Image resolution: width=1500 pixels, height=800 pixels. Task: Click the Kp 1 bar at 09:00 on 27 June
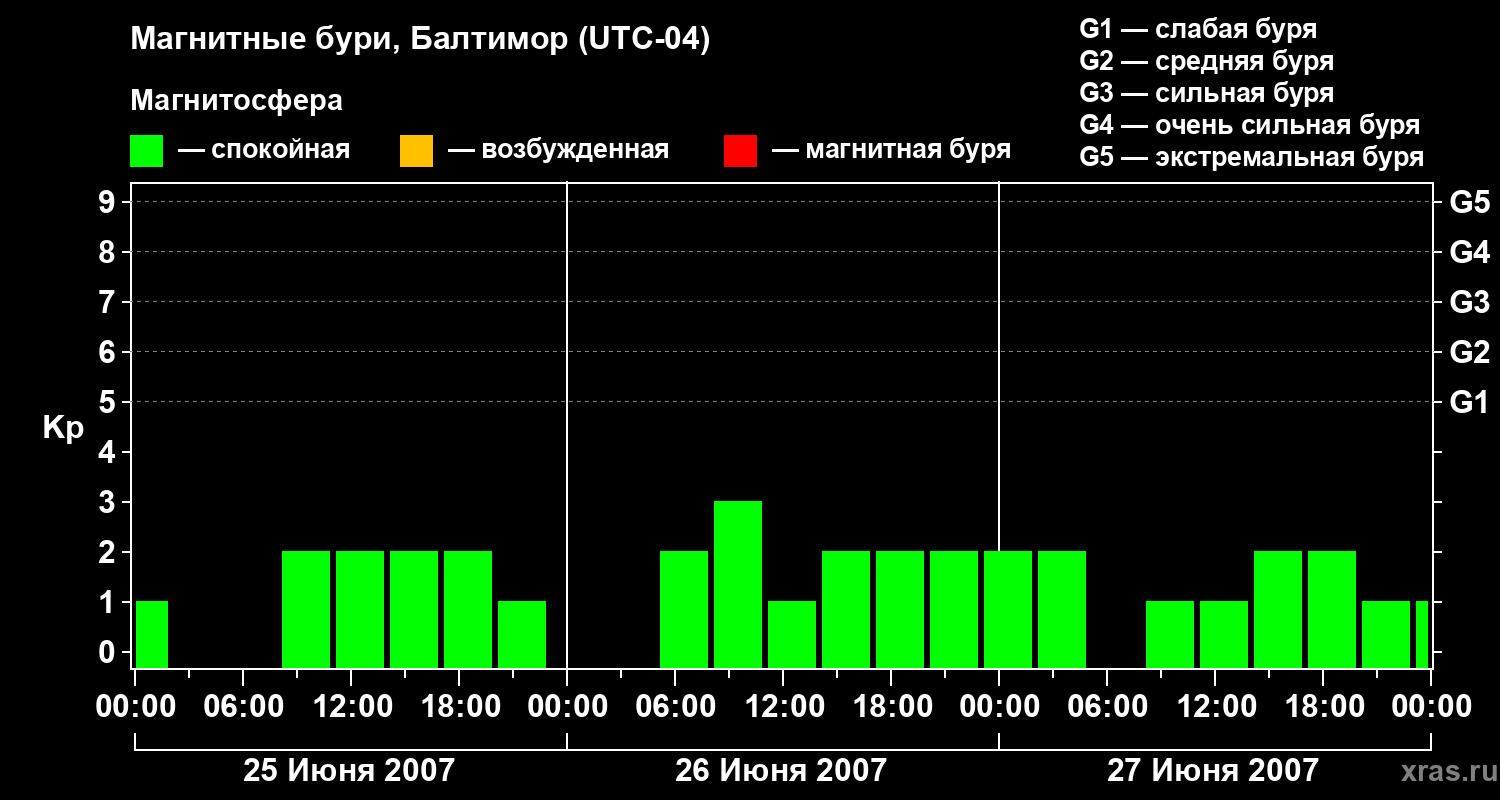(x=1170, y=634)
